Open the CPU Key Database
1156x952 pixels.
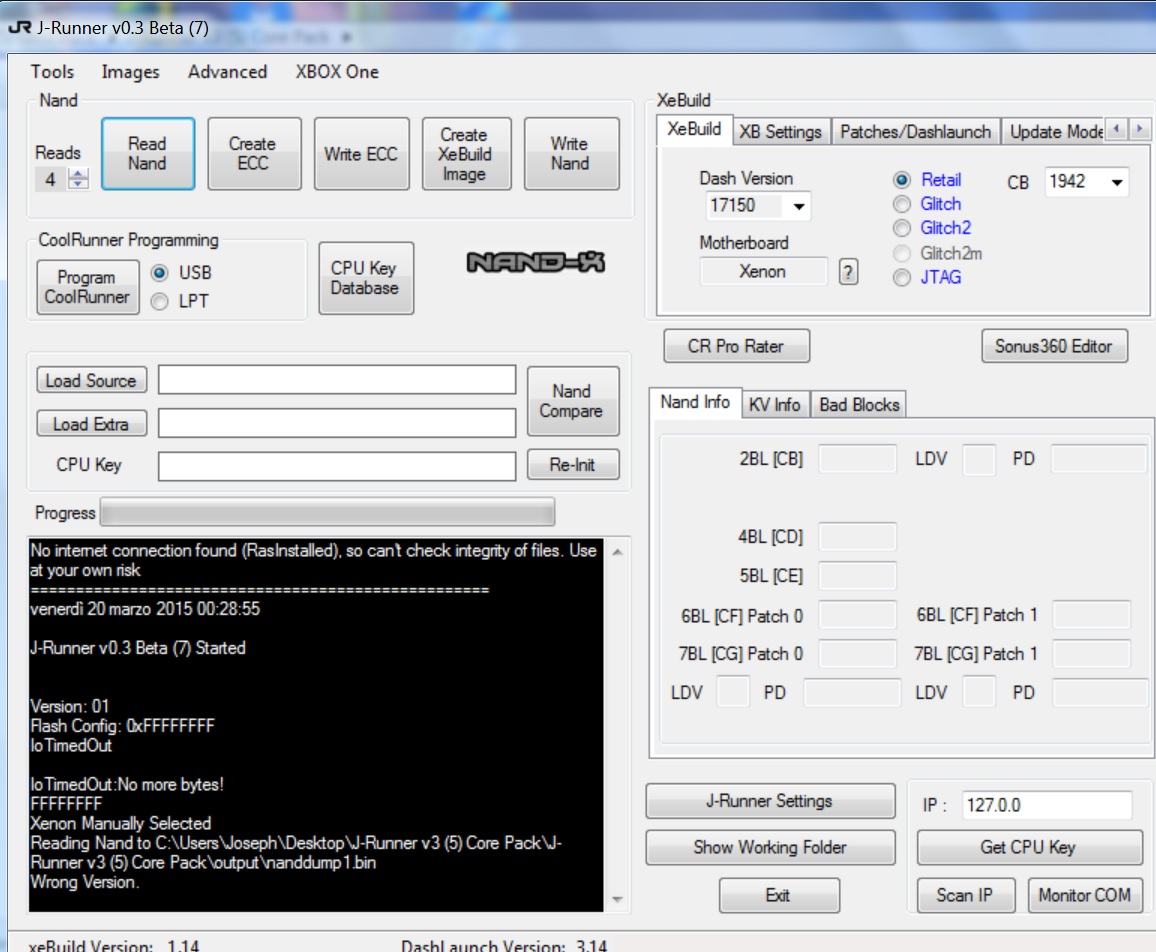click(366, 278)
